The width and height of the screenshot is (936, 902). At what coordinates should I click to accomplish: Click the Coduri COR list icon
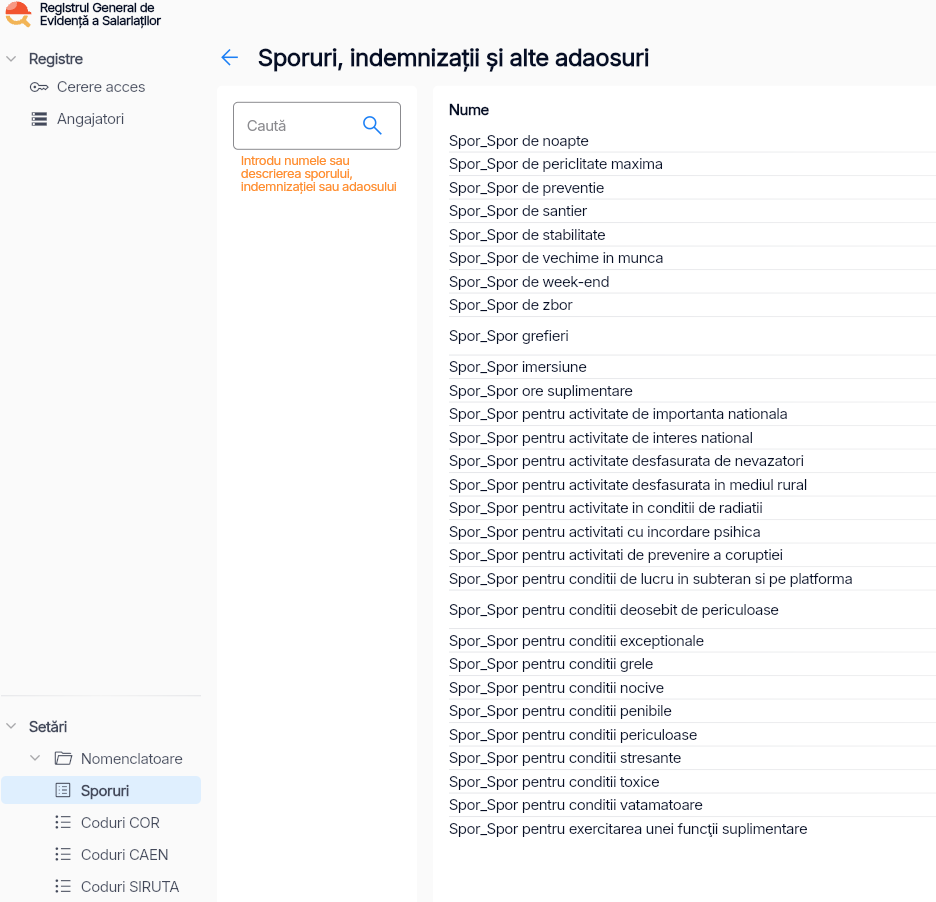click(x=63, y=823)
